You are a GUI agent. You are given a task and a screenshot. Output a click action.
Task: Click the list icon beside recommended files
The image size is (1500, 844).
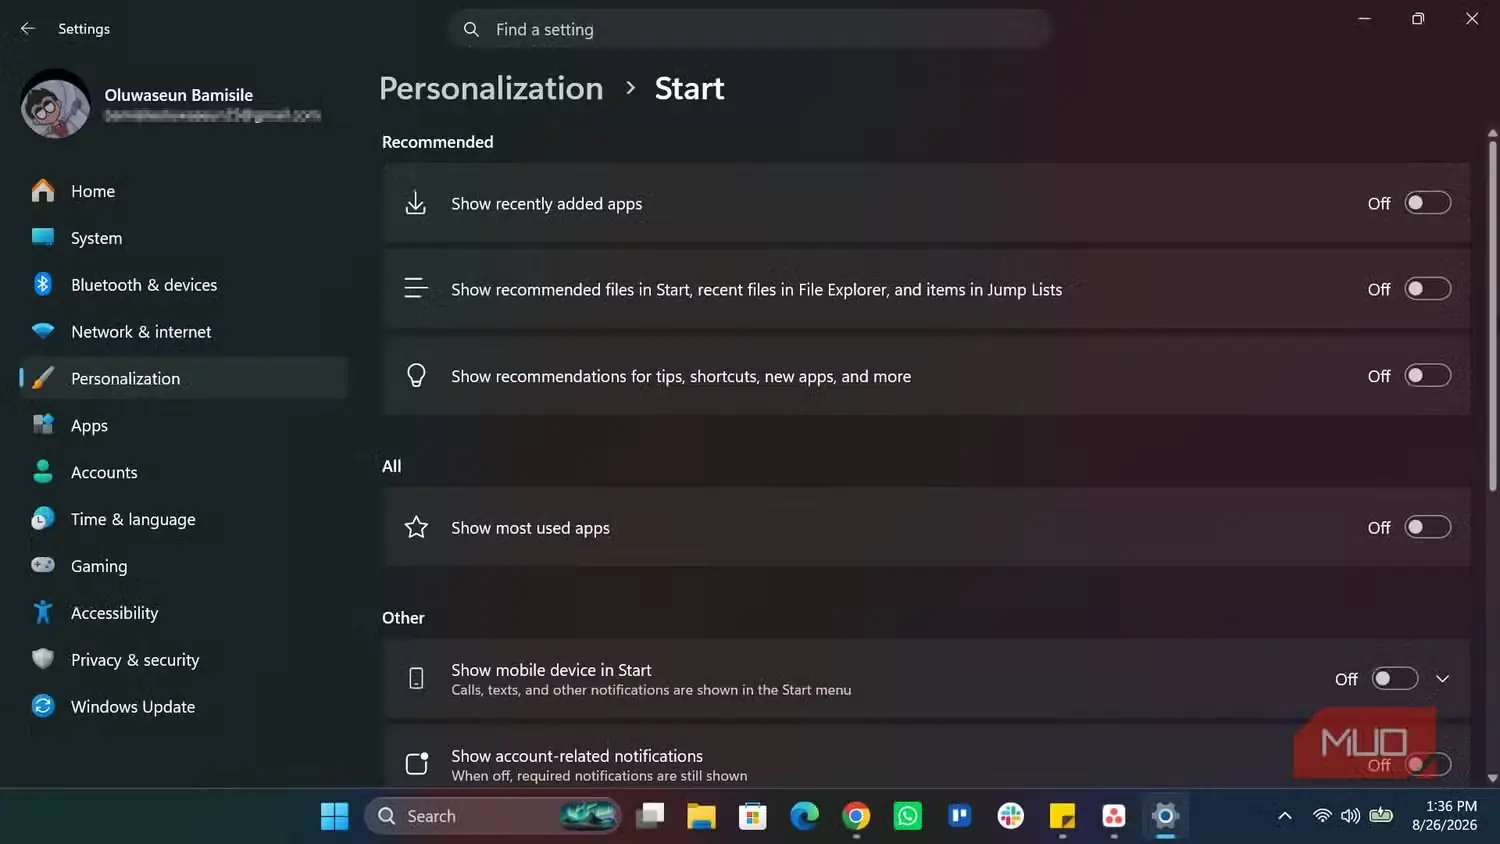(416, 289)
